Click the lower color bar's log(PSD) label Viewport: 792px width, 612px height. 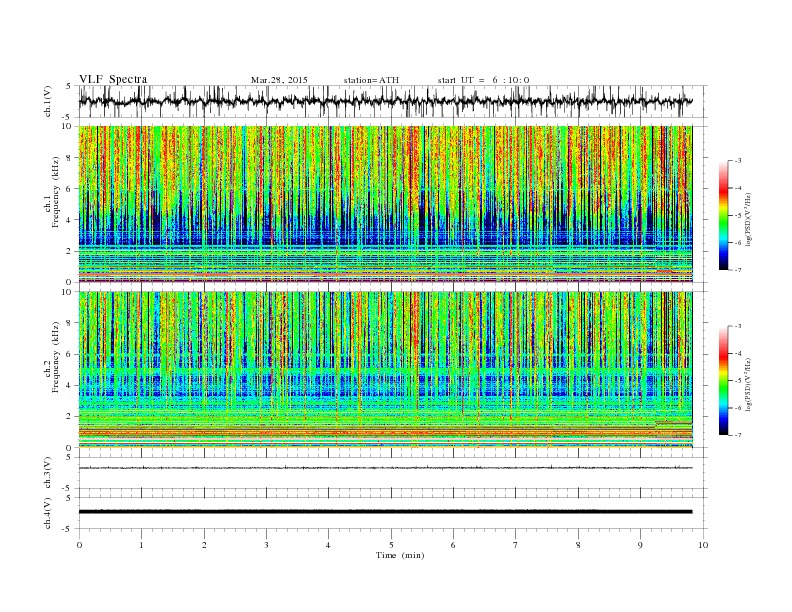(750, 384)
